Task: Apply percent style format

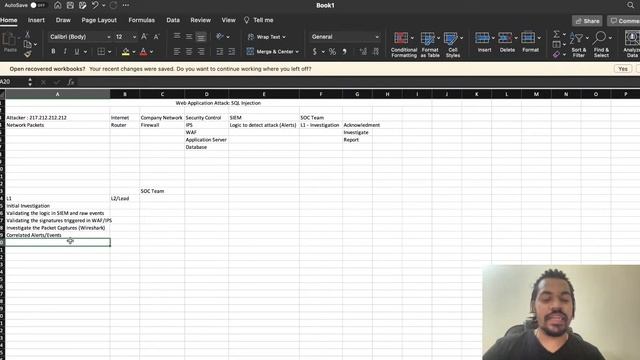Action: click(332, 51)
